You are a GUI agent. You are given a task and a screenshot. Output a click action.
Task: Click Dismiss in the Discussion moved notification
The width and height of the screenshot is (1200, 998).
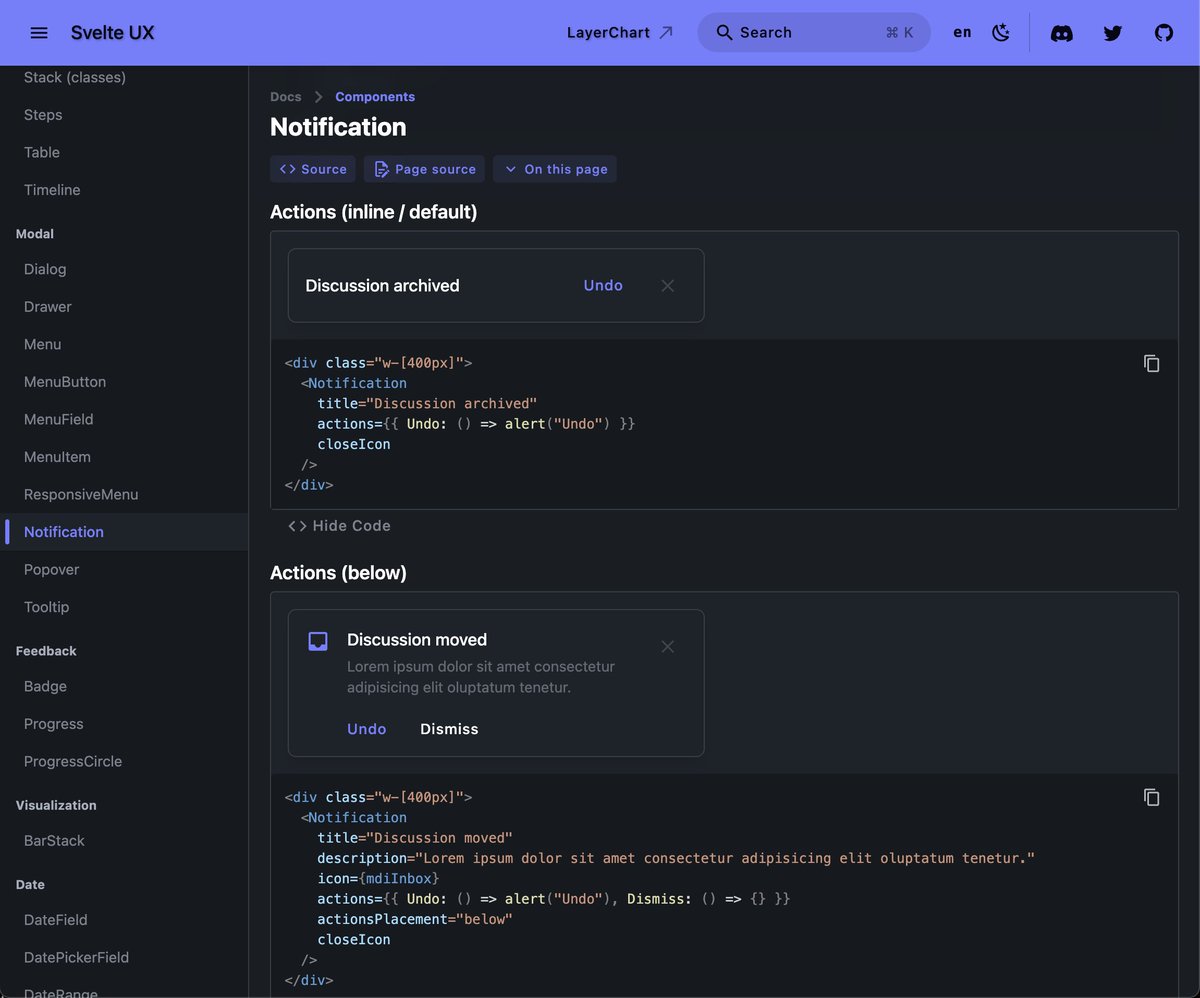click(x=448, y=729)
